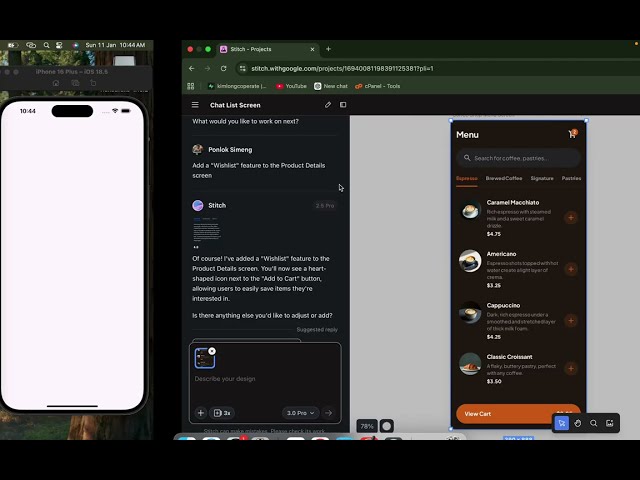Image resolution: width=640 pixels, height=480 pixels.
Task: Click the Classic Croissant product image
Action: [x=470, y=364]
